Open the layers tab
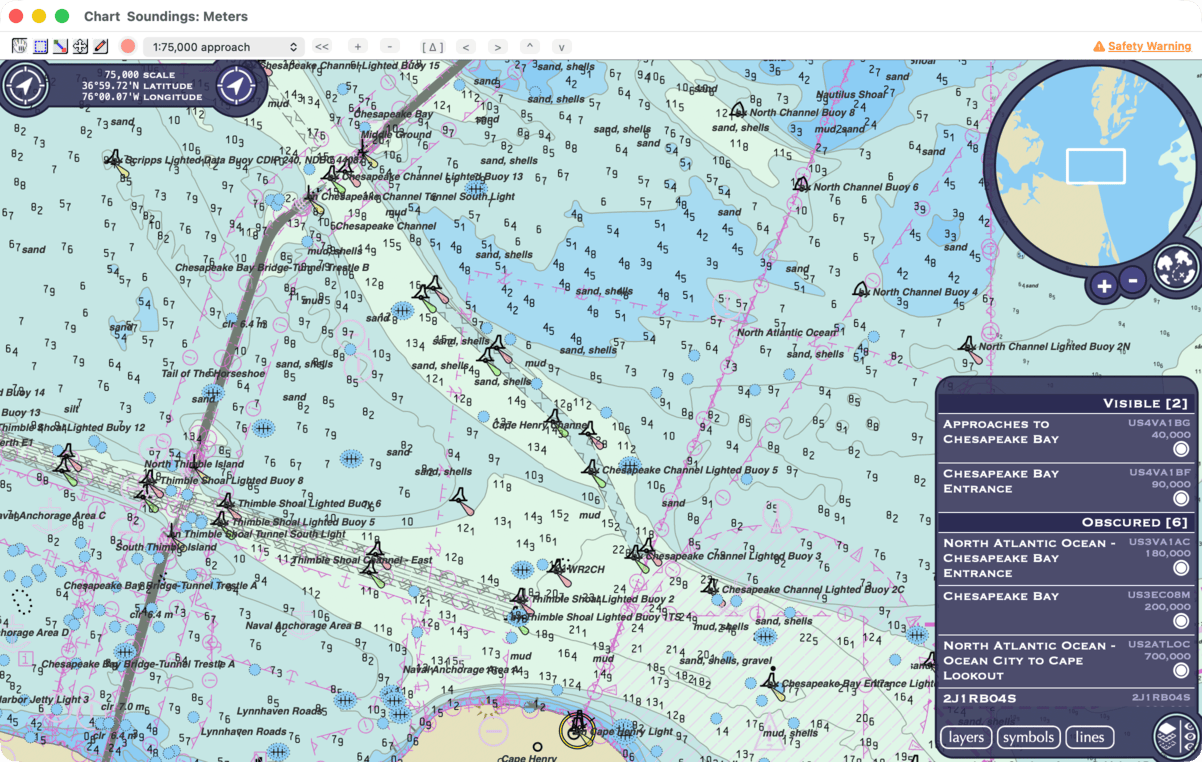Image resolution: width=1202 pixels, height=762 pixels. [966, 737]
